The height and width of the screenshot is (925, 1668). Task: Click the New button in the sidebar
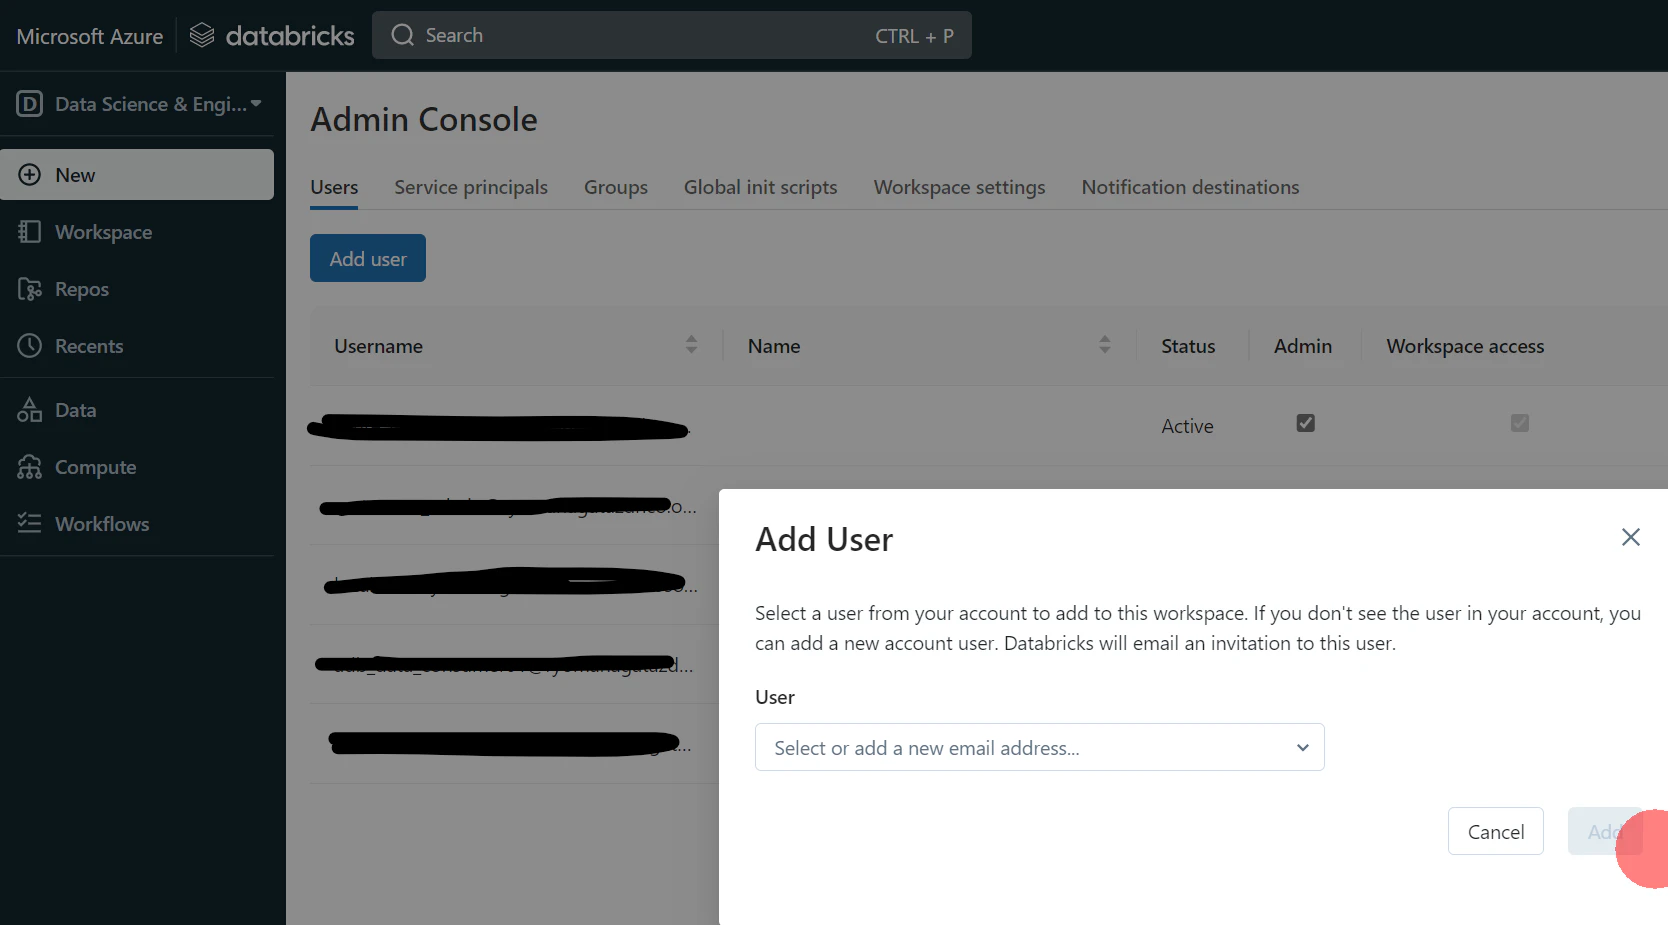click(137, 175)
